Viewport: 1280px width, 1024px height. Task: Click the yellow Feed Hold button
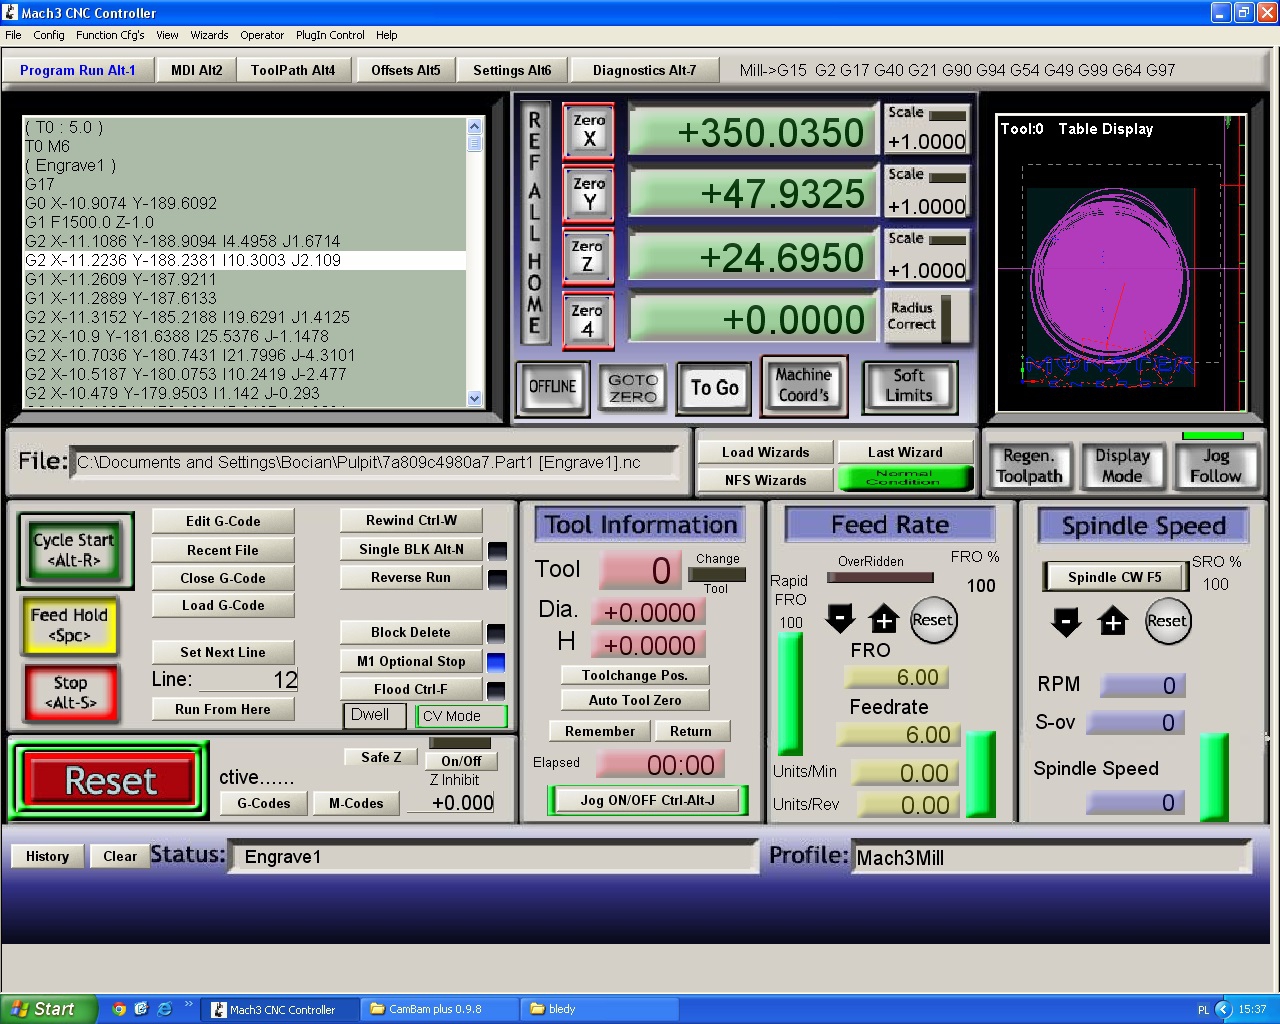click(69, 625)
